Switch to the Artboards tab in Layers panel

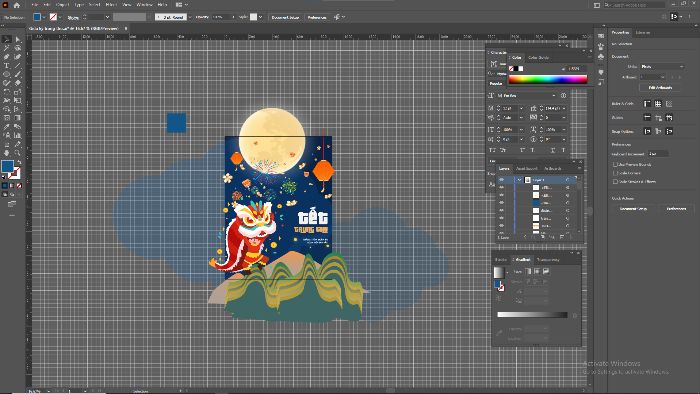click(x=553, y=169)
